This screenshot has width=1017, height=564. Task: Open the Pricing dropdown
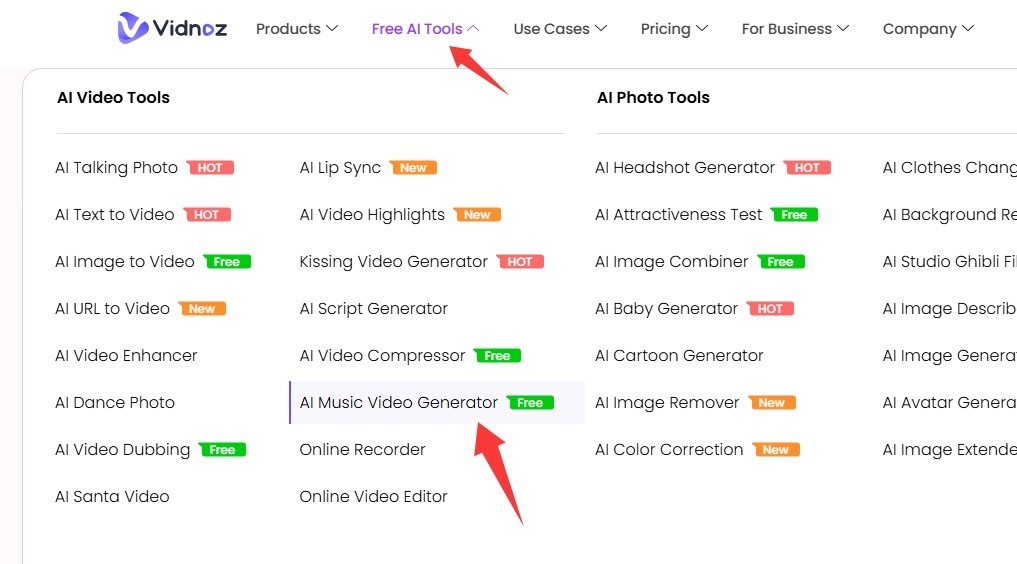674,29
